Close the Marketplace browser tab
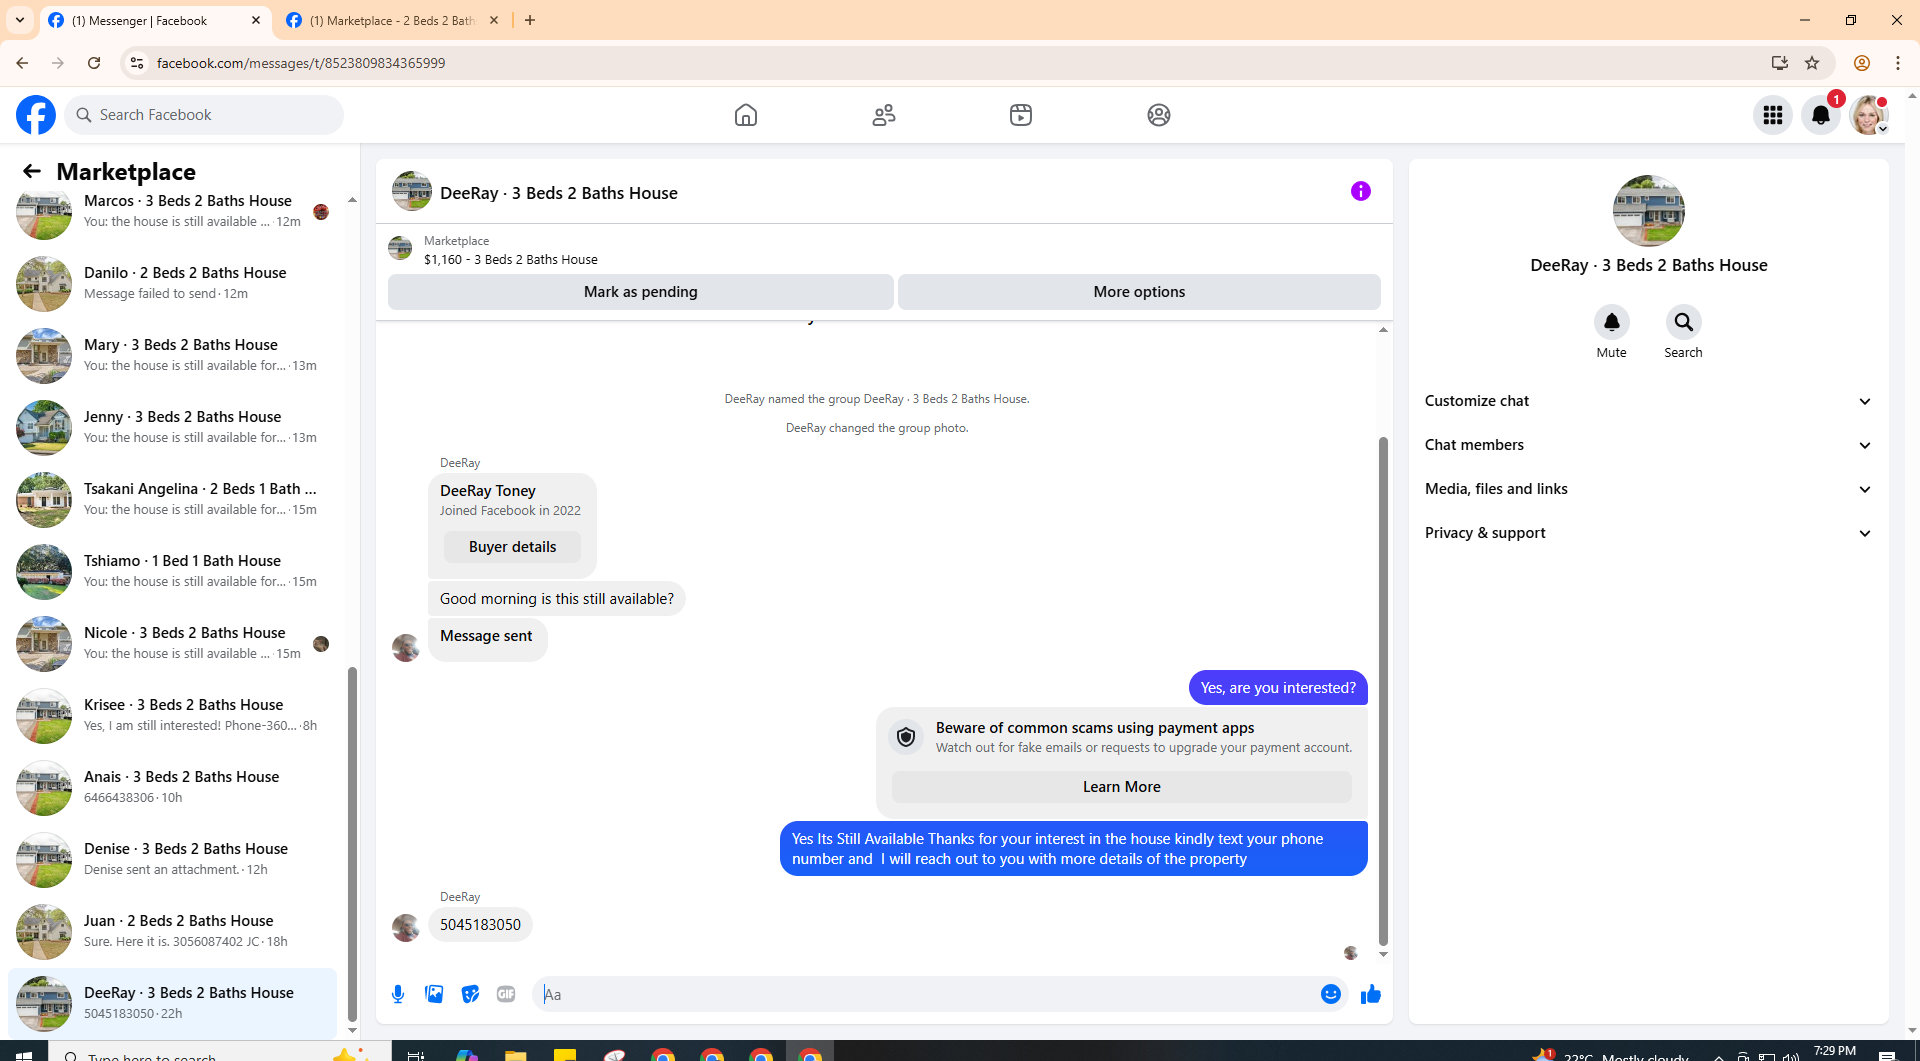The image size is (1920, 1061). coord(494,20)
